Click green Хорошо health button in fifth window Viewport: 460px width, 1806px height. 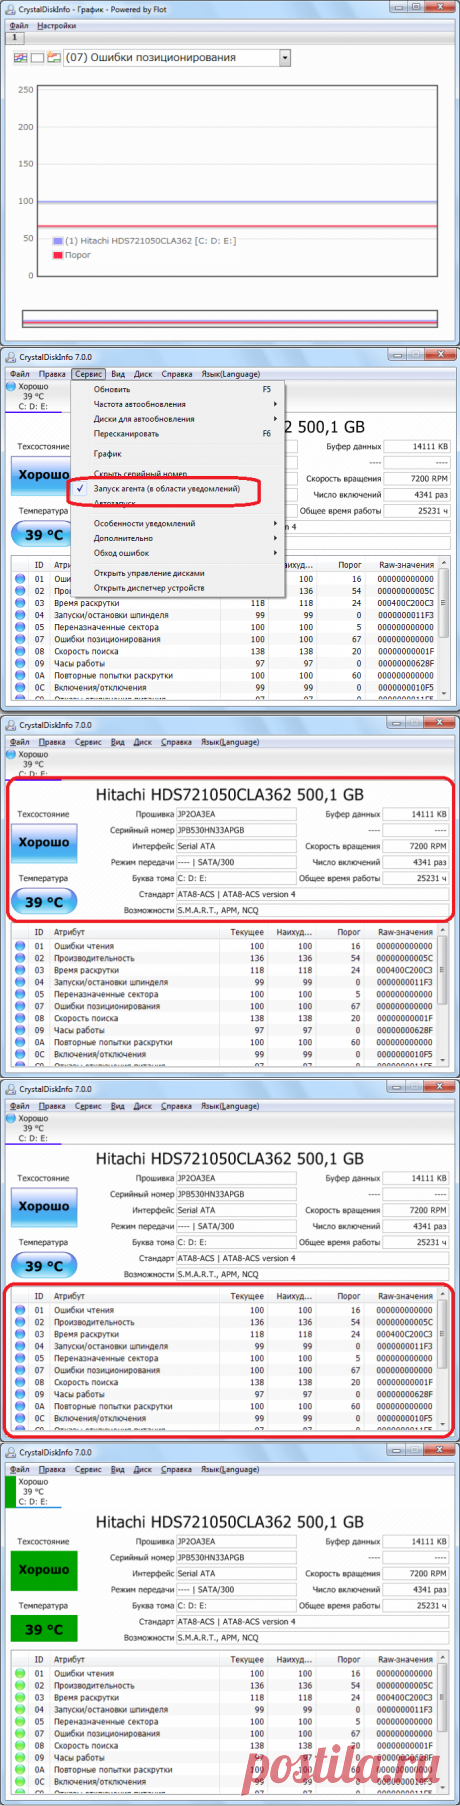[44, 1570]
